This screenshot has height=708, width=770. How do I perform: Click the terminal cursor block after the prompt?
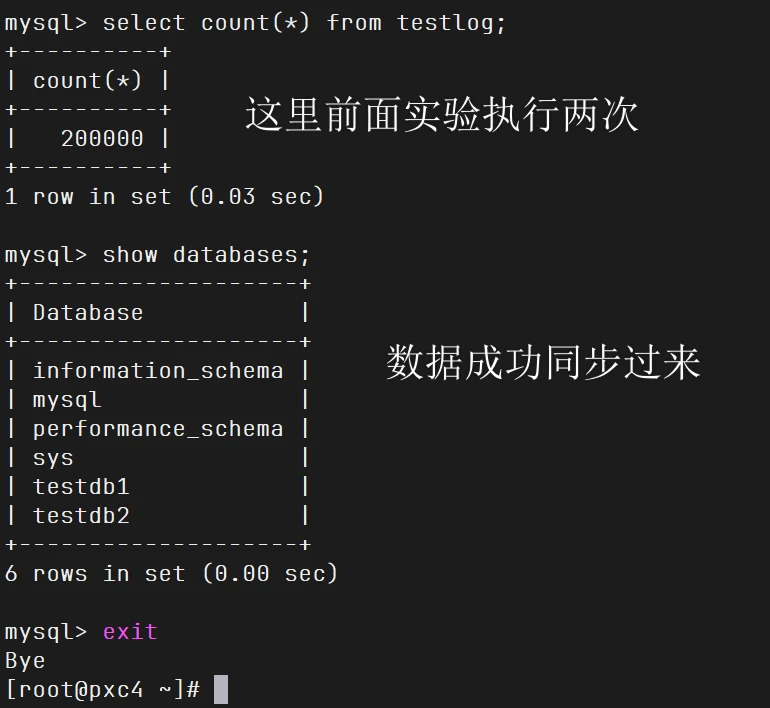pos(221,690)
